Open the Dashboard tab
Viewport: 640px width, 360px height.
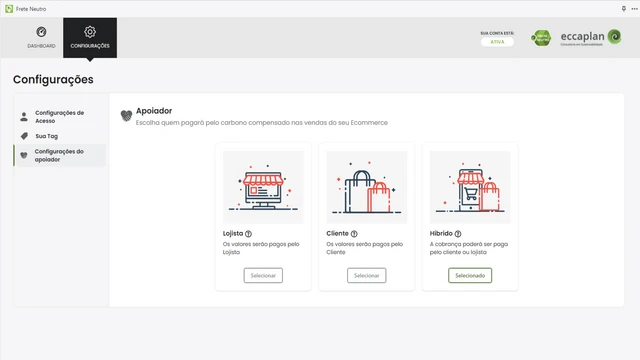[x=41, y=38]
